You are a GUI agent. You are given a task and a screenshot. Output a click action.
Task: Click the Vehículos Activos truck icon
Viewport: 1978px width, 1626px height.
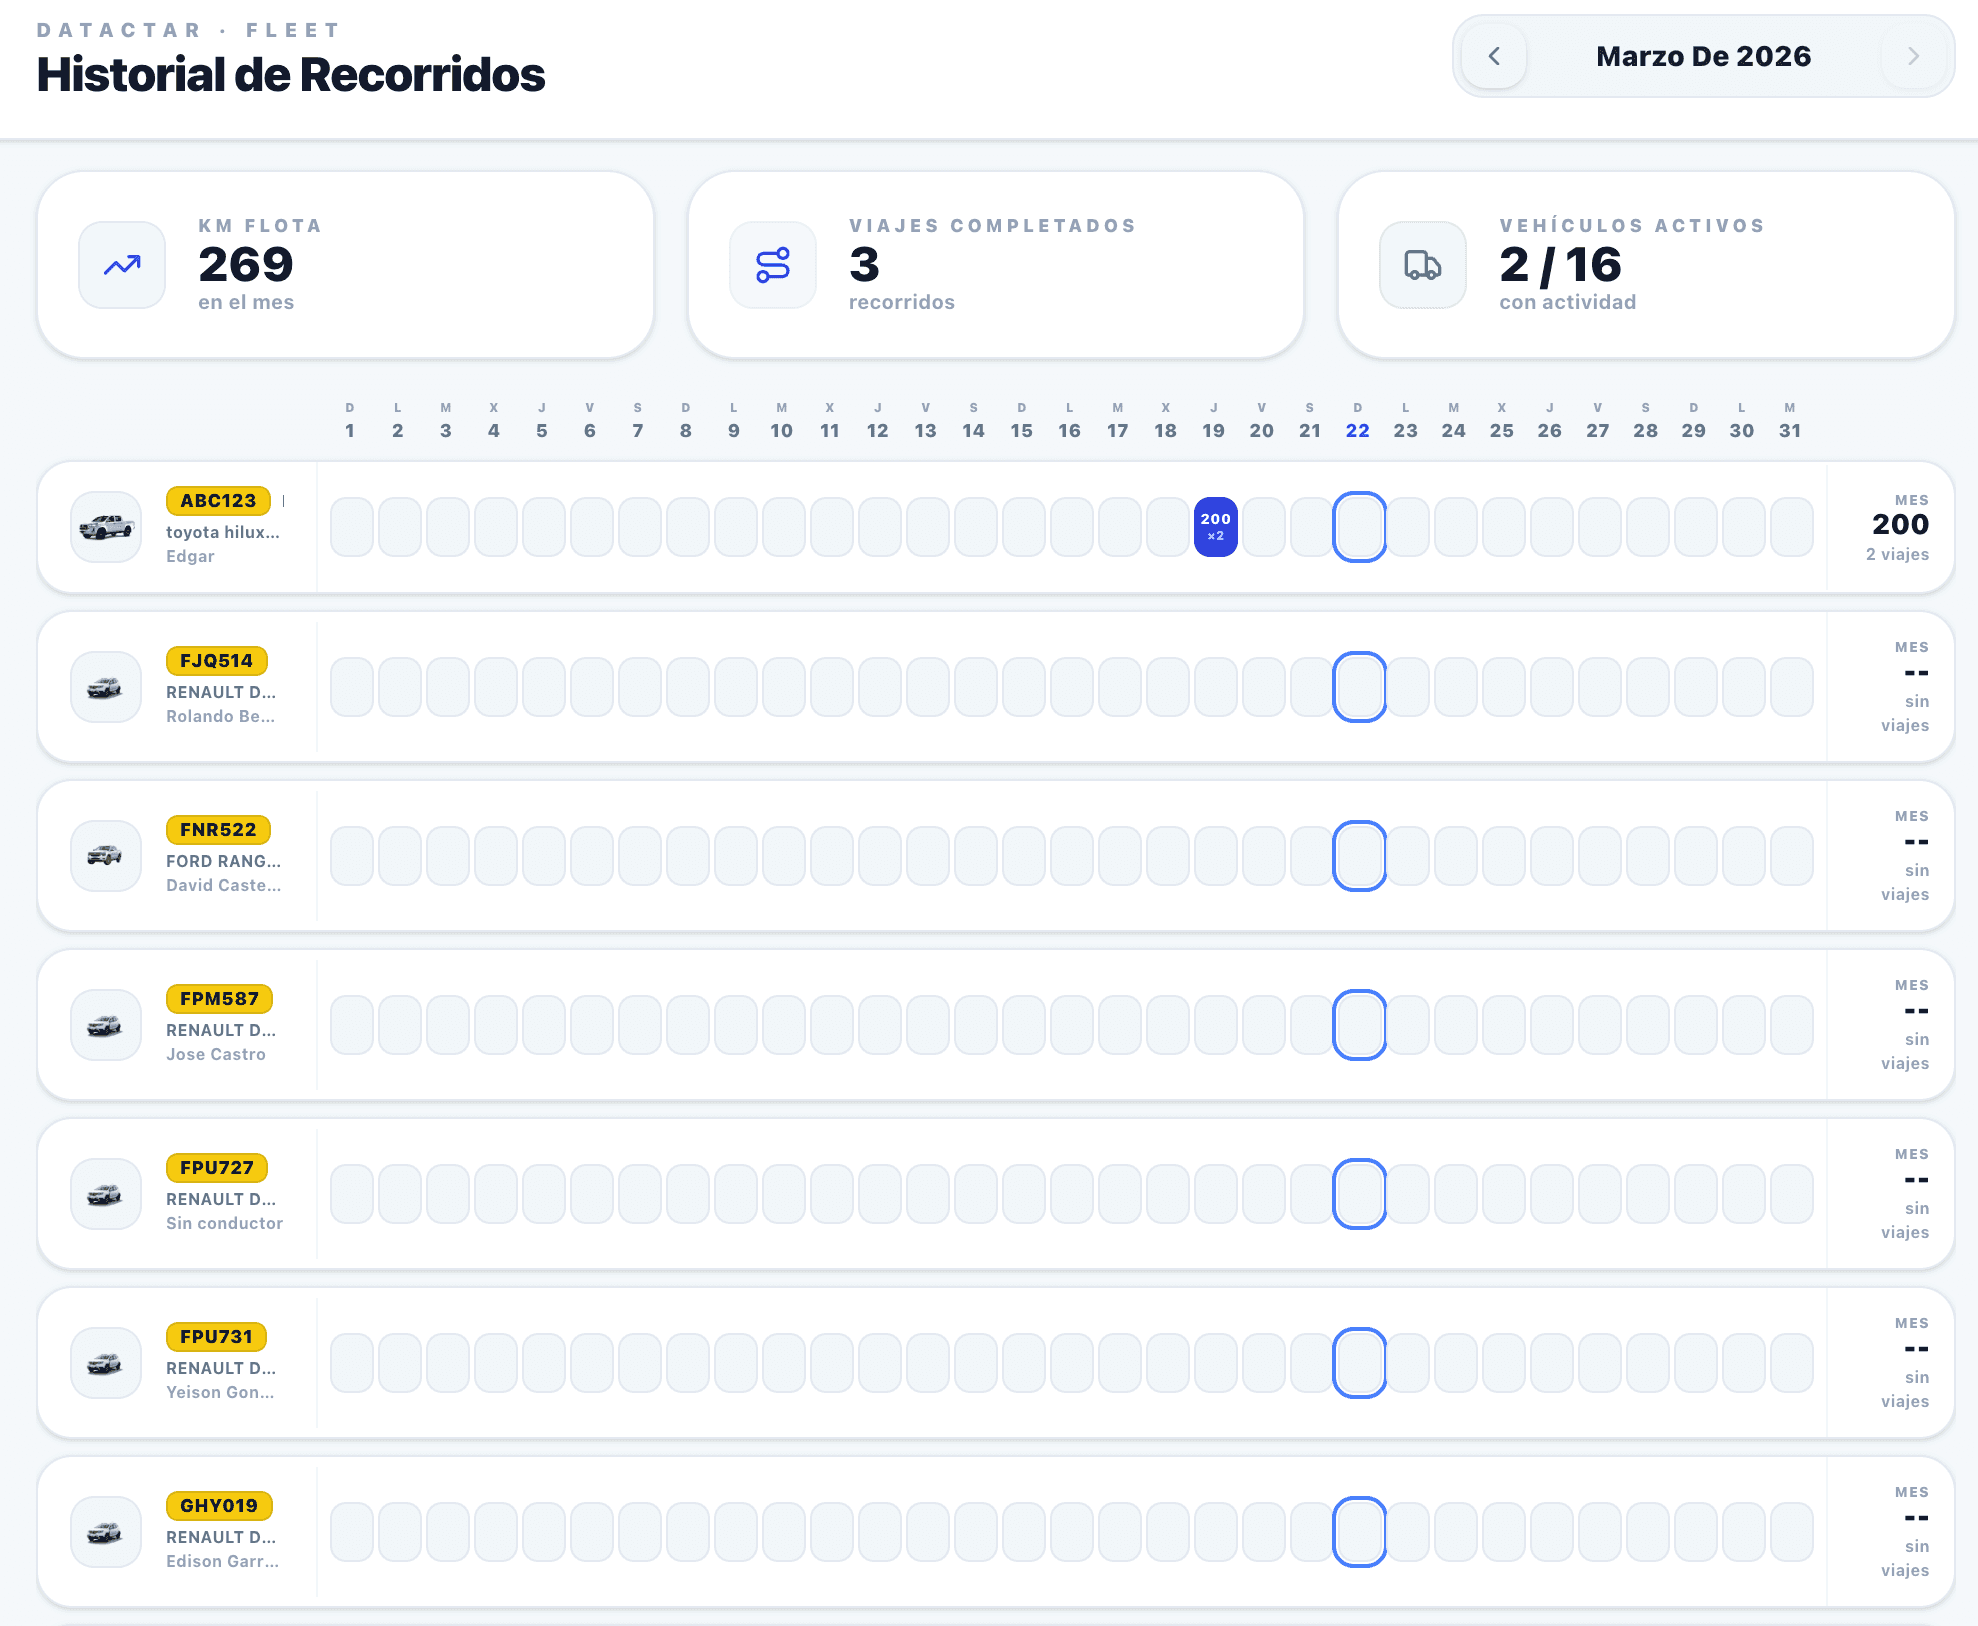1421,265
